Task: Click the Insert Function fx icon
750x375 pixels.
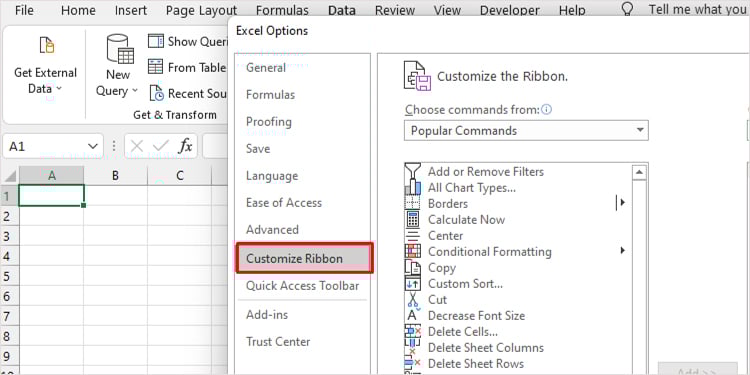Action: pyautogui.click(x=185, y=146)
